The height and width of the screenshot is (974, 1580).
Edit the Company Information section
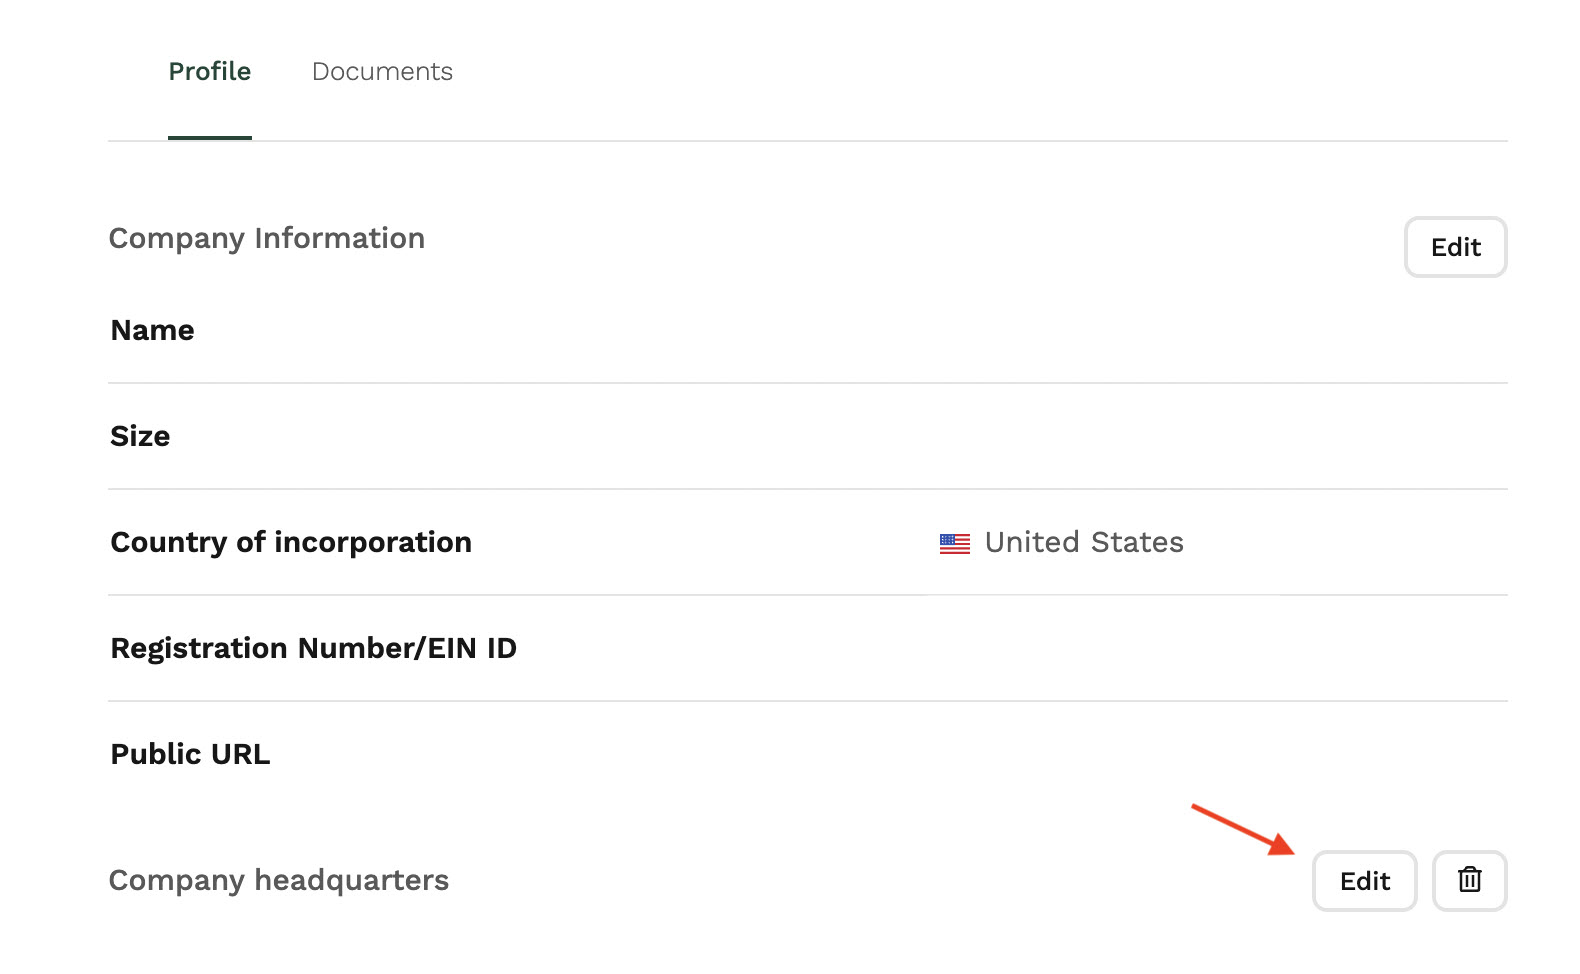1455,247
